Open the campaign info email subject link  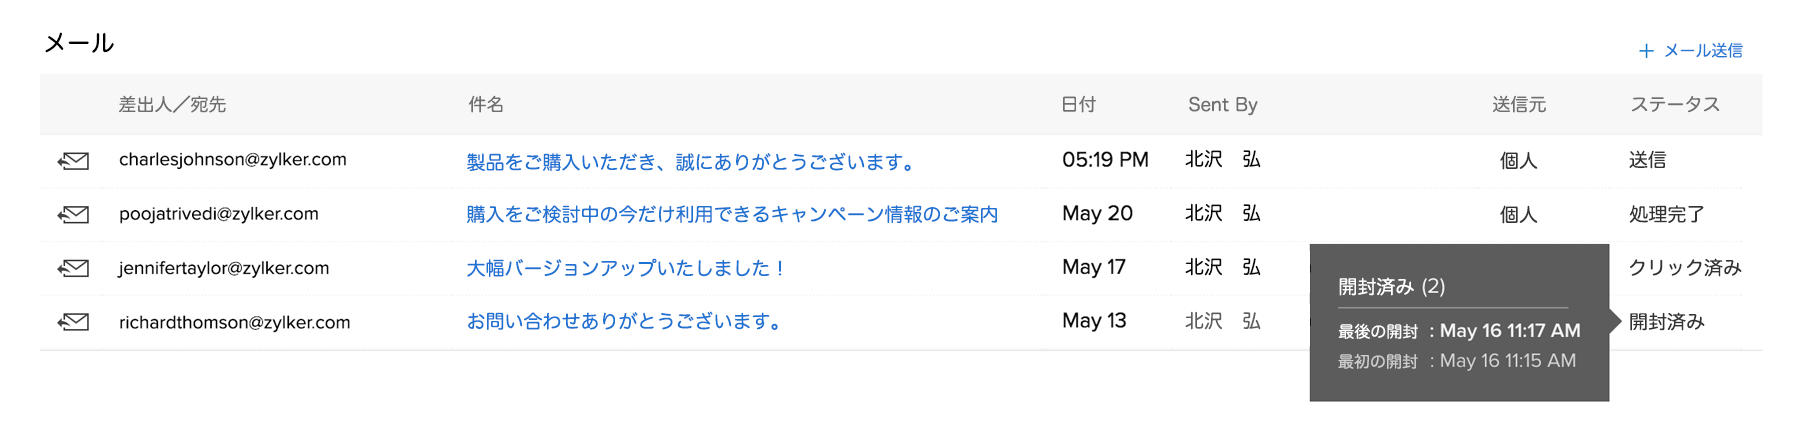732,214
